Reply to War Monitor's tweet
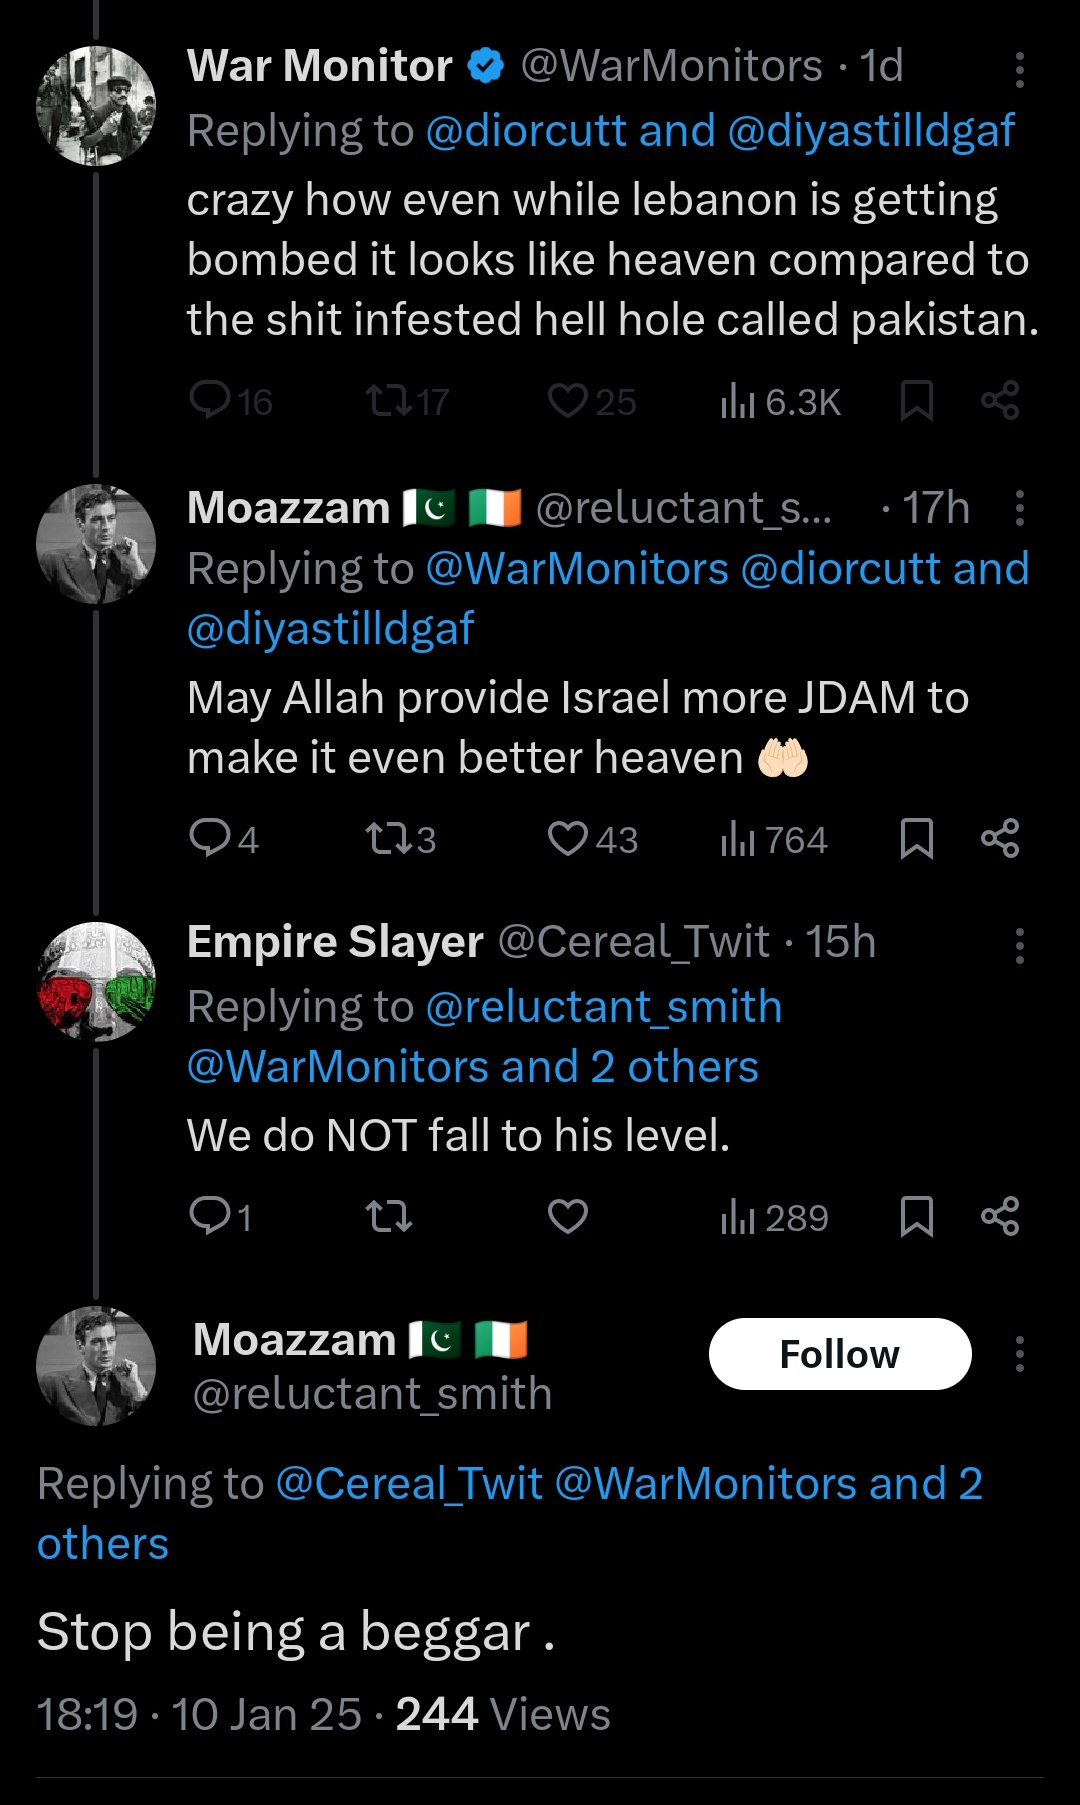 [210, 401]
